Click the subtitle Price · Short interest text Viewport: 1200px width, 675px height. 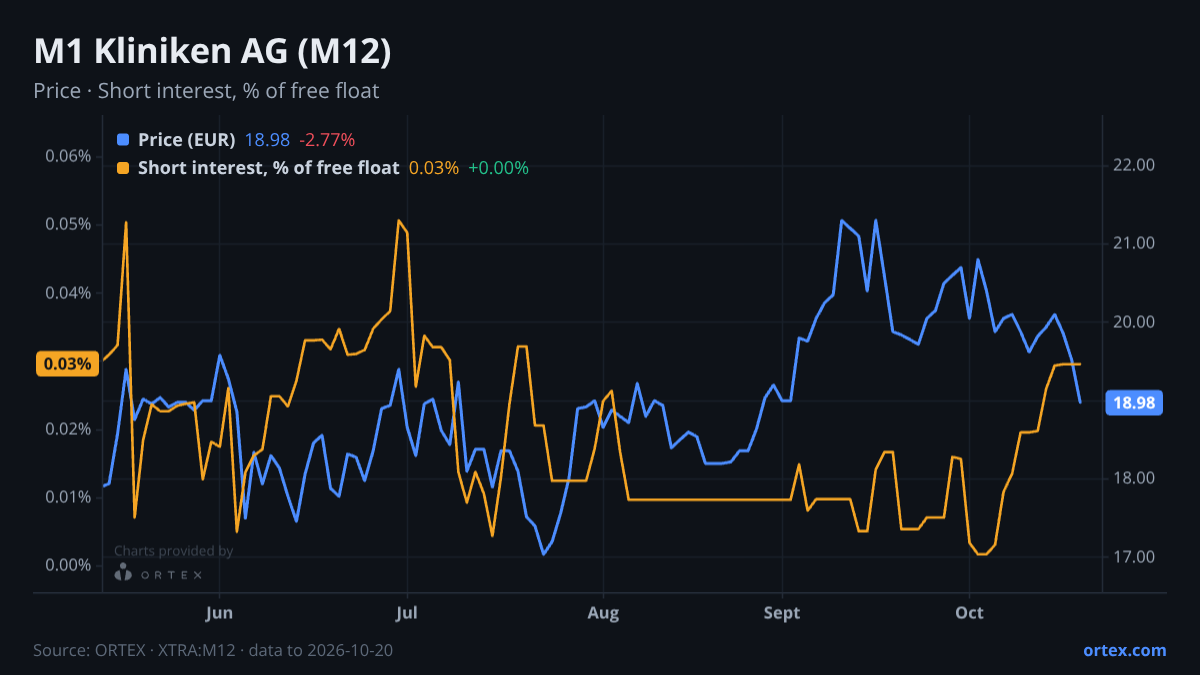click(206, 91)
